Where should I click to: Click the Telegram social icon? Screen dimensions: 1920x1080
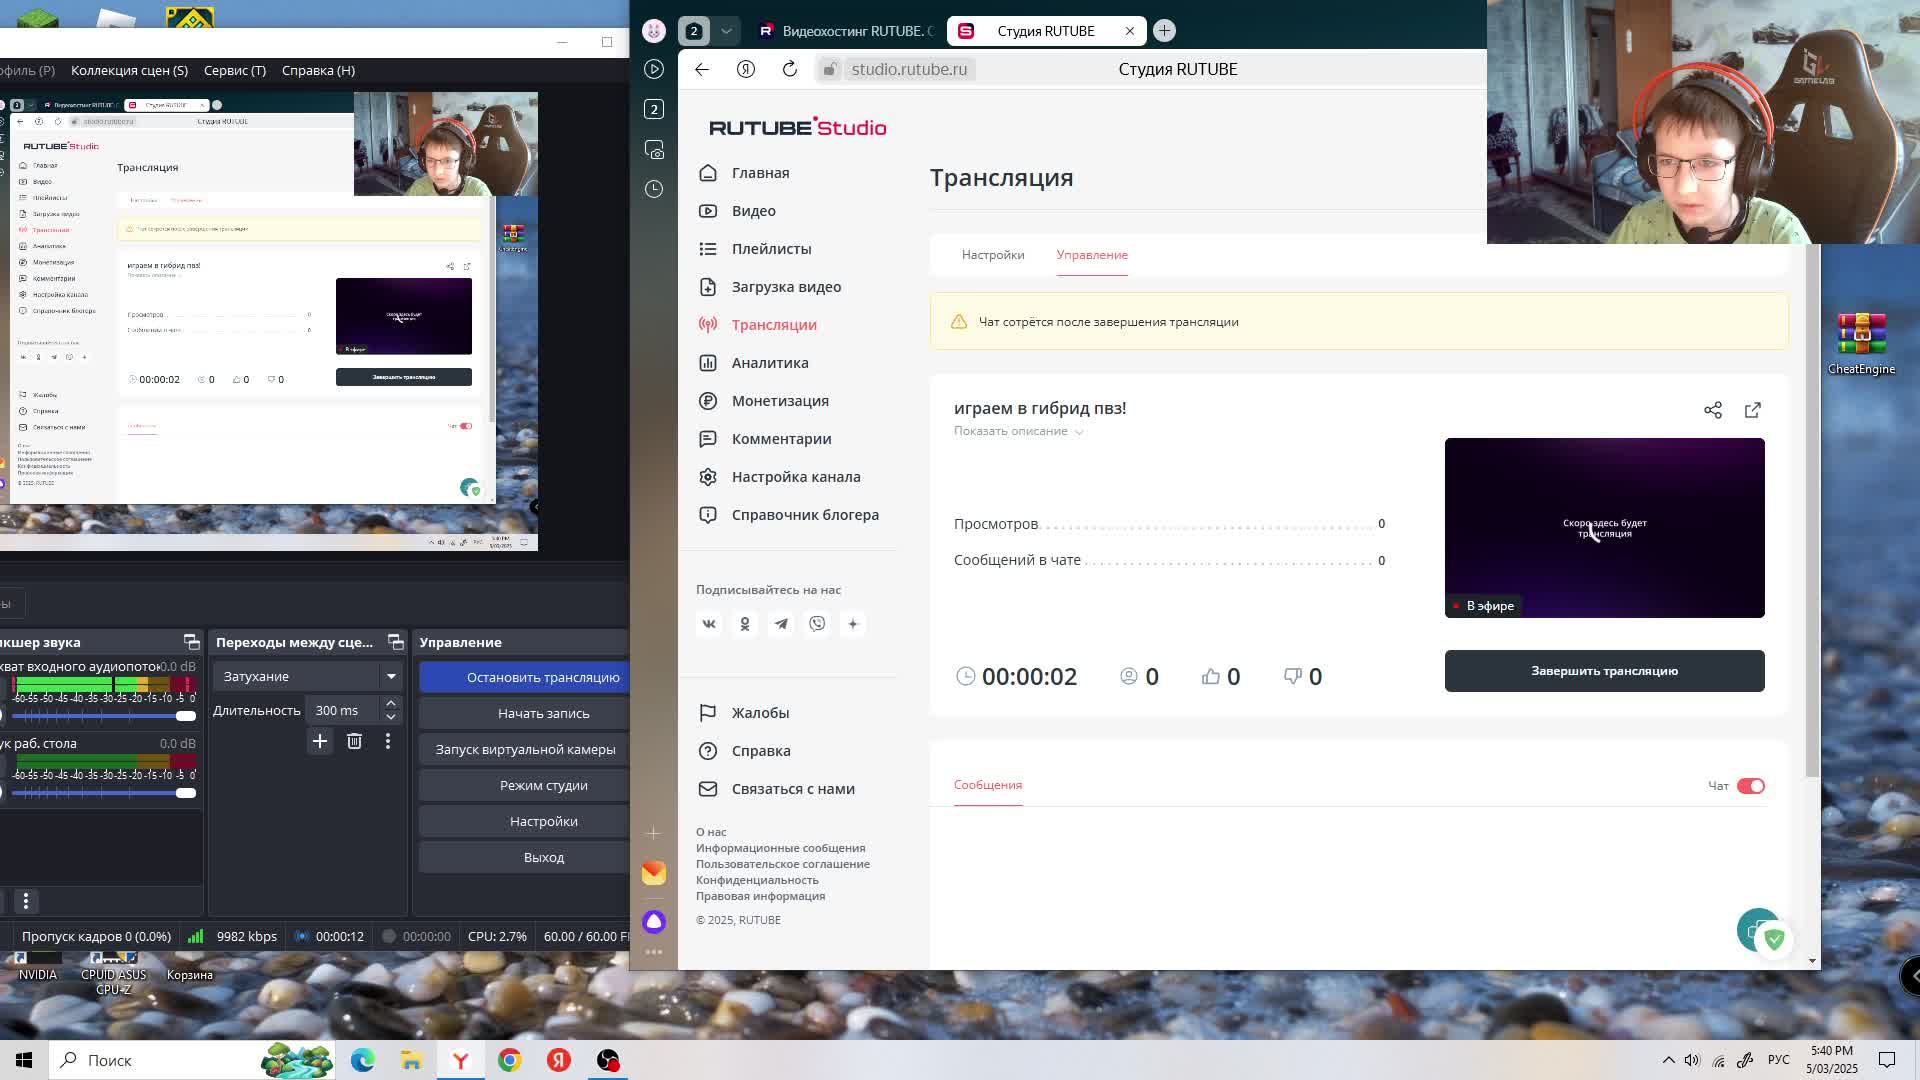781,624
